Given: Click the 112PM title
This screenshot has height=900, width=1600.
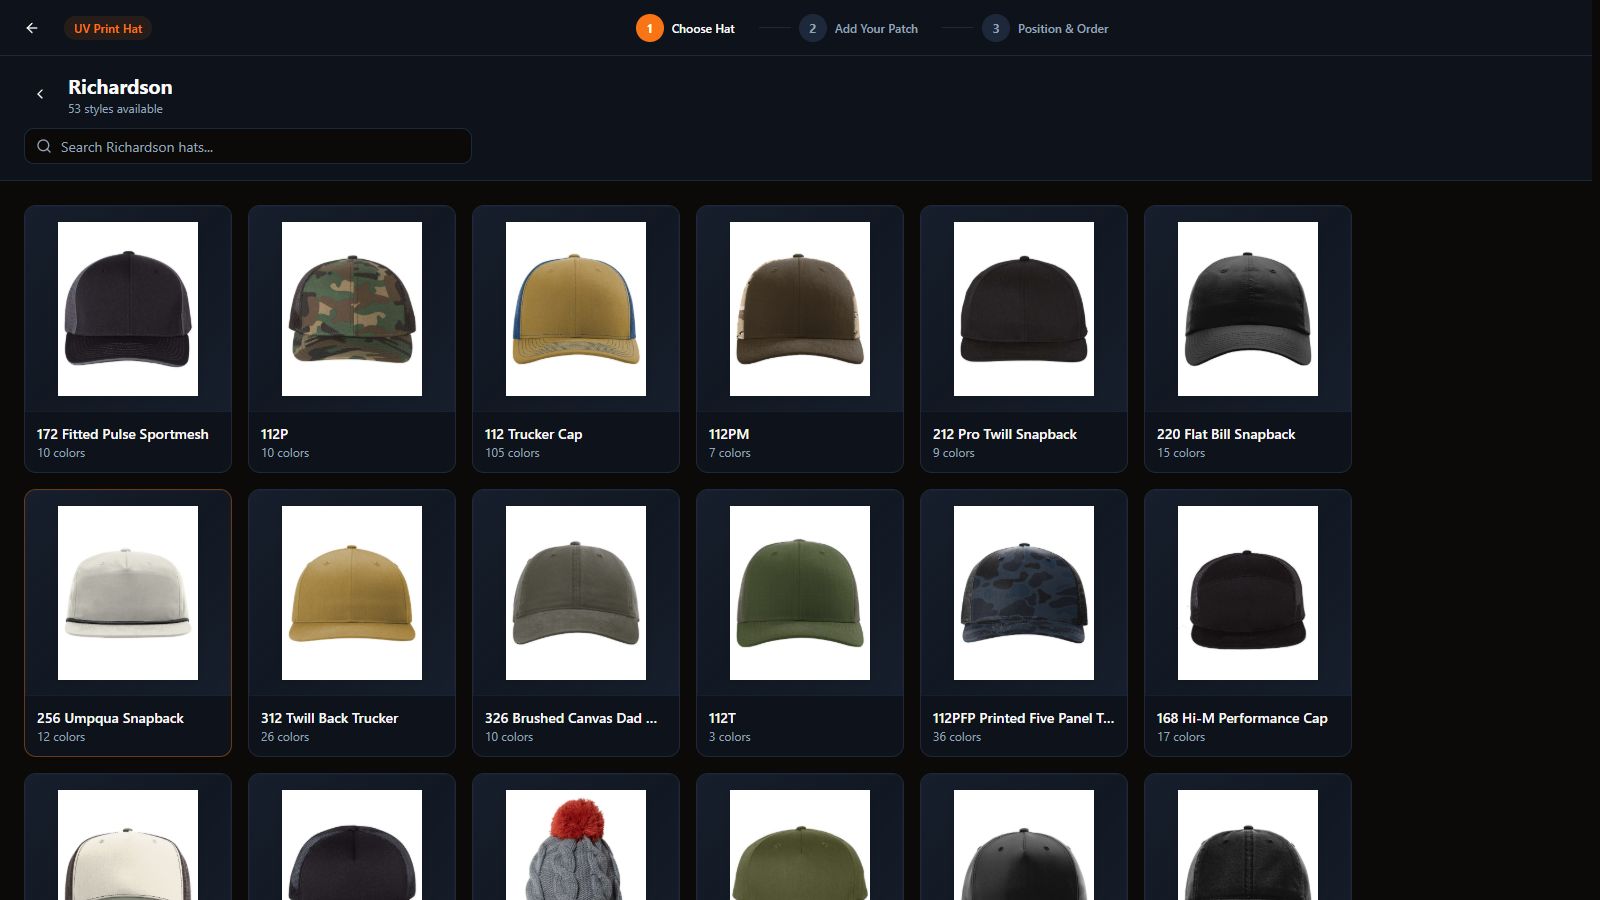Looking at the screenshot, I should 729,434.
